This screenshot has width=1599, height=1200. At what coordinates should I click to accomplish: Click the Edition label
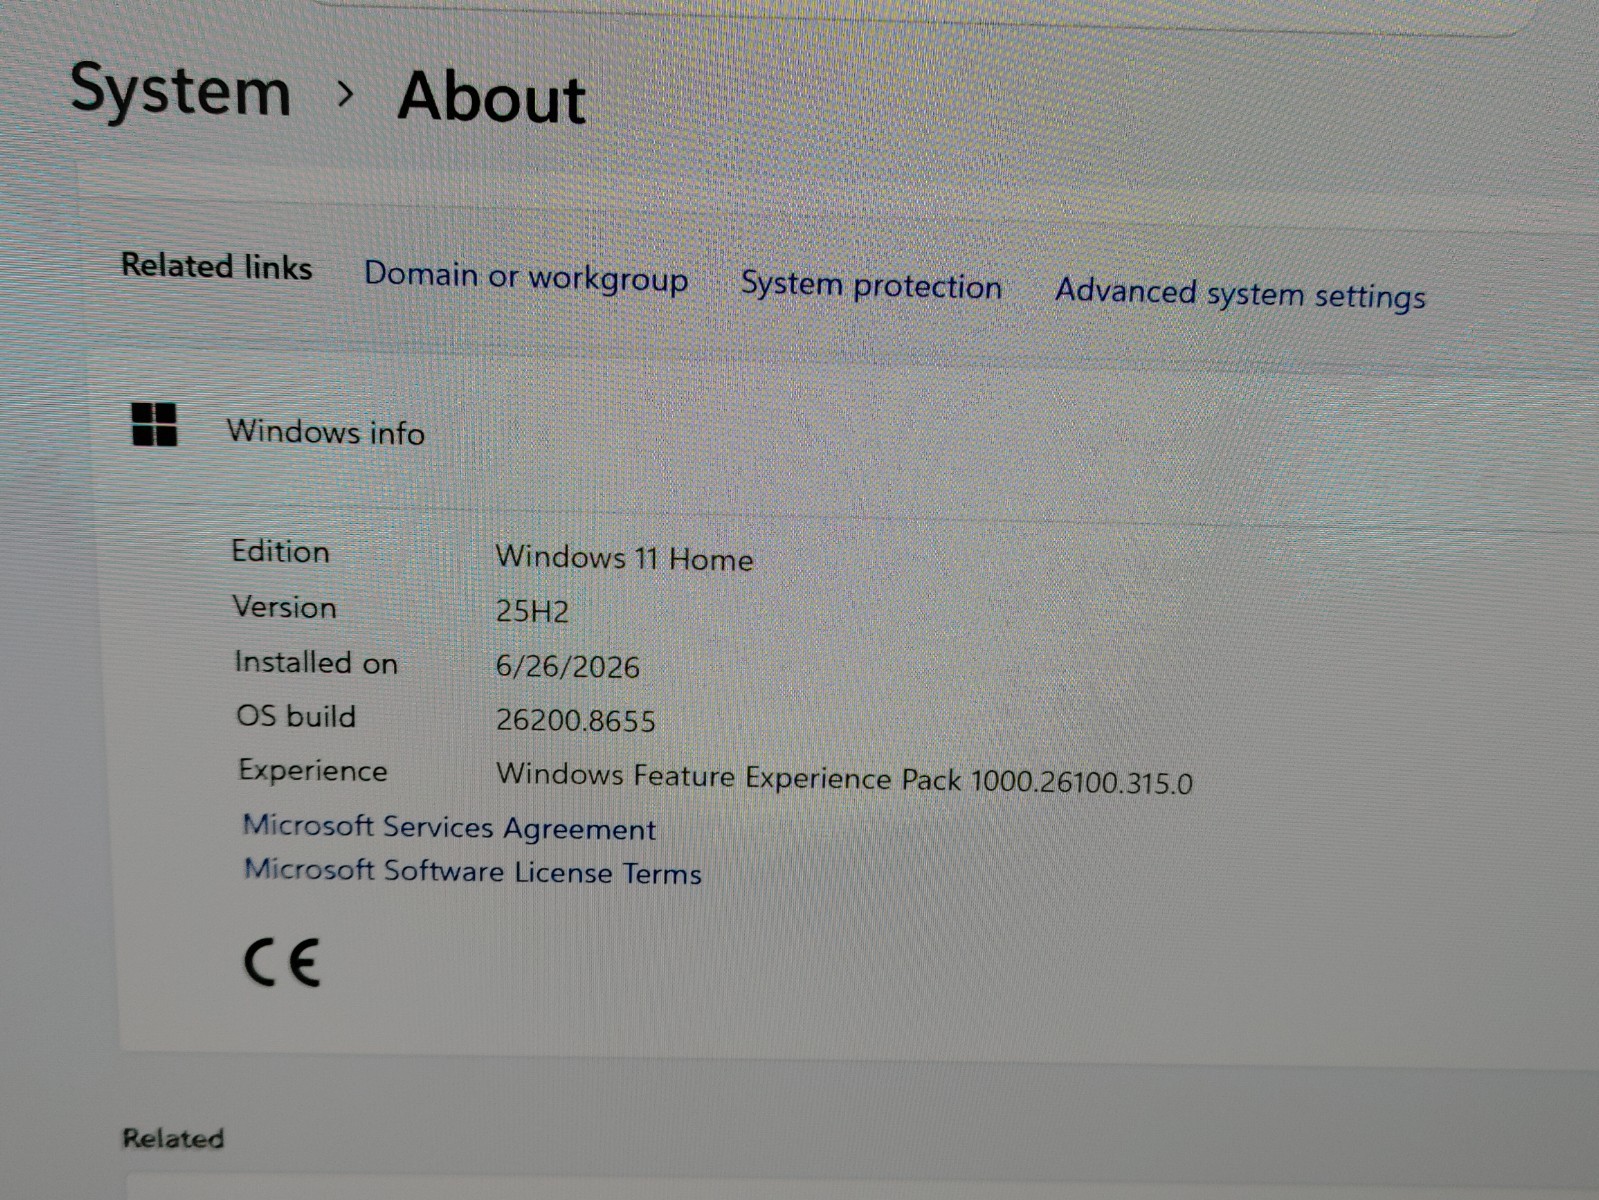(280, 551)
